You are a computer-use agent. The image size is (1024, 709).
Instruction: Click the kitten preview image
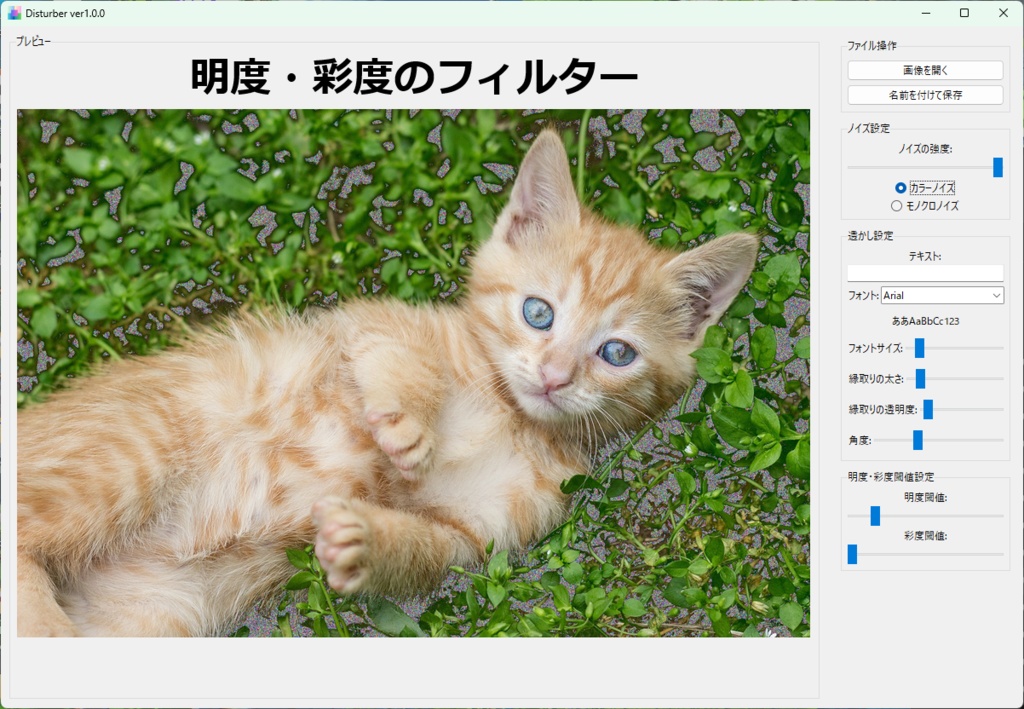click(x=413, y=375)
